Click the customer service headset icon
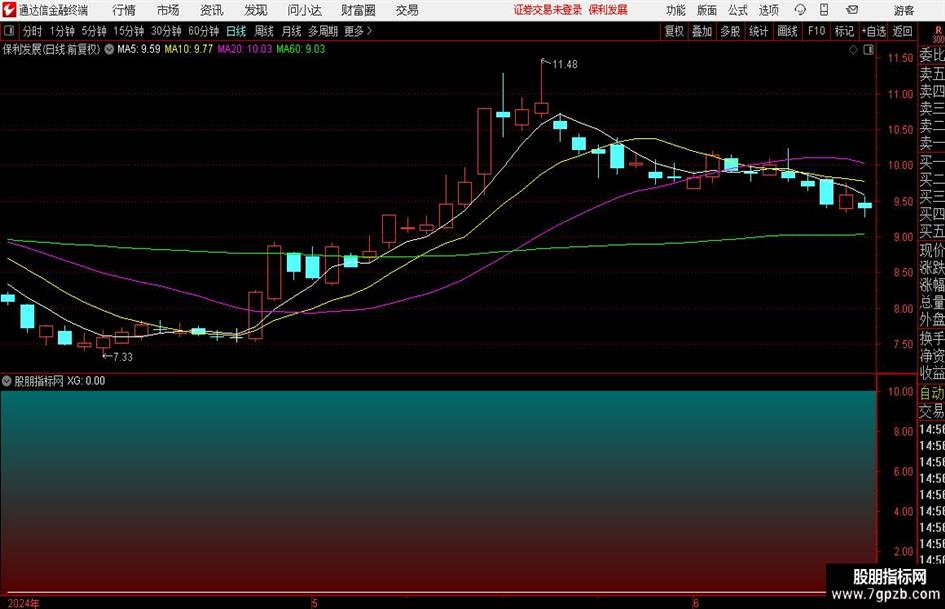This screenshot has height=609, width=945. (x=800, y=10)
